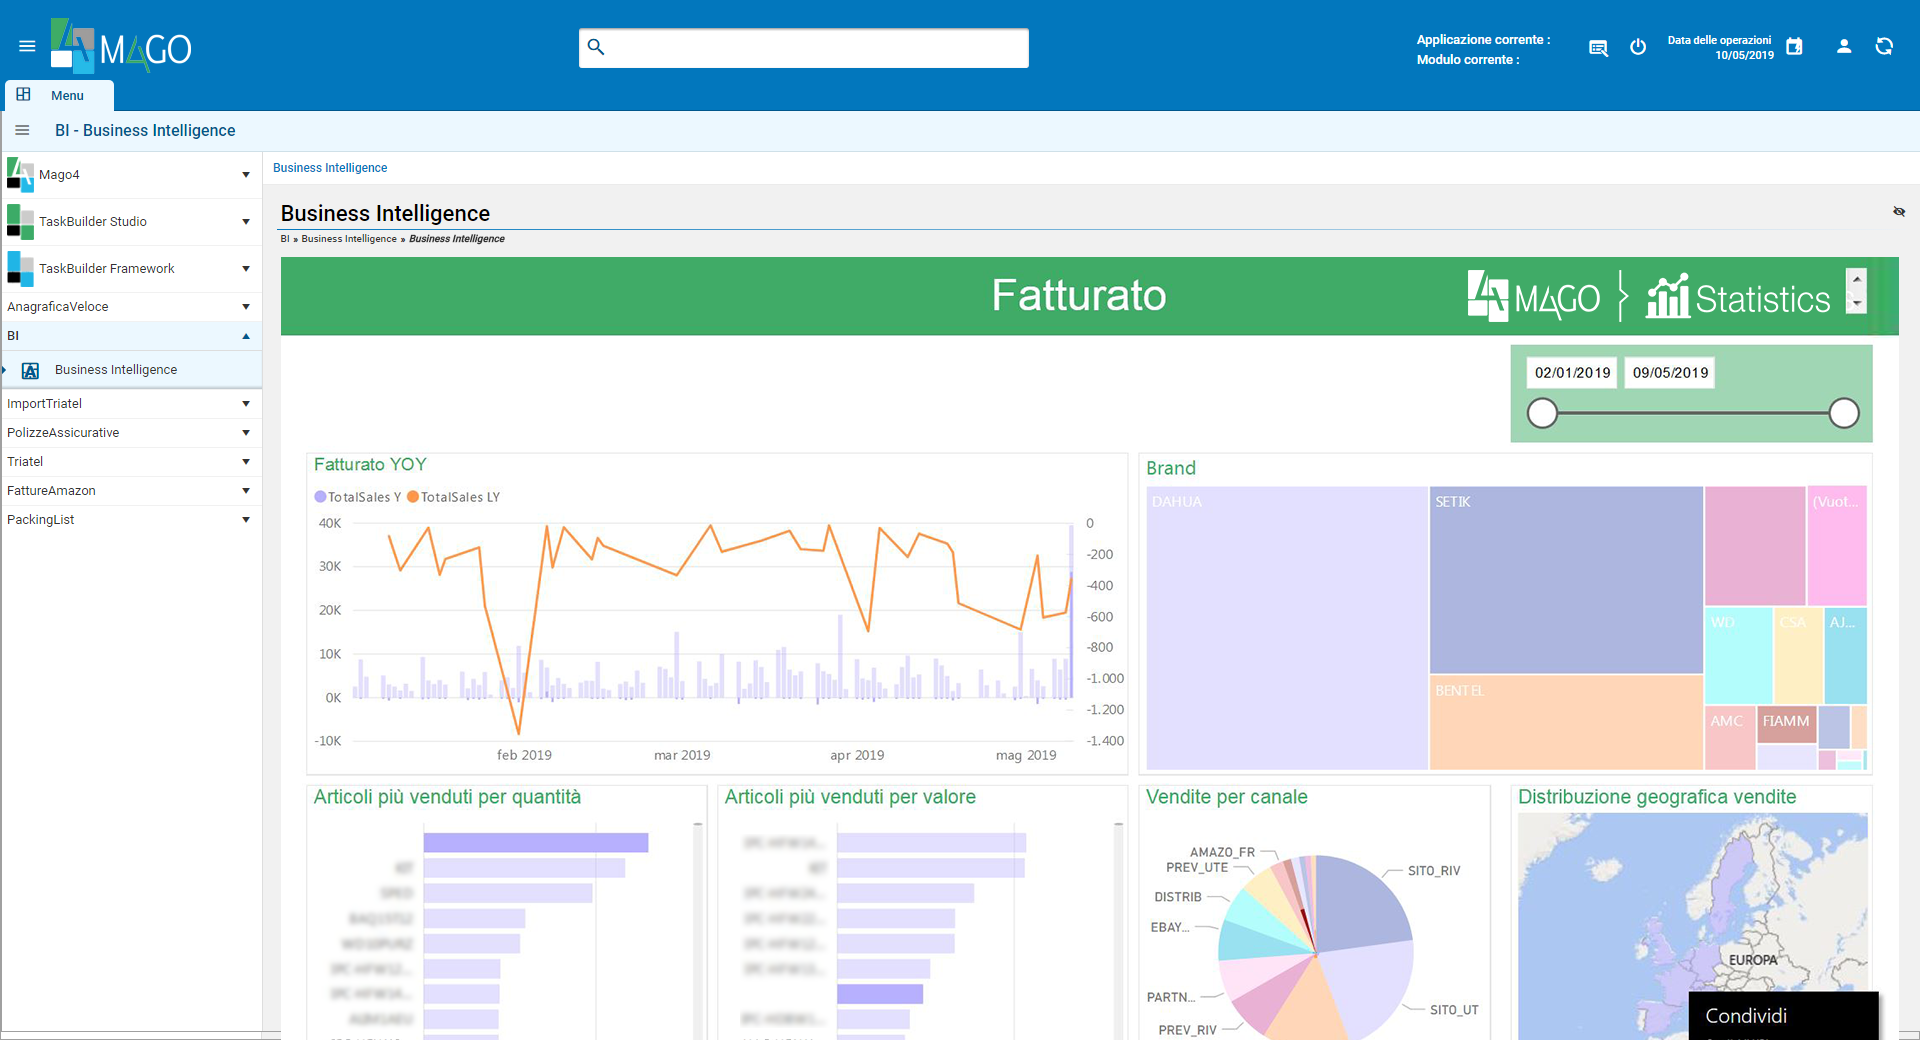Click the EBAY channel label
Viewport: 1920px width, 1040px height.
(1170, 927)
